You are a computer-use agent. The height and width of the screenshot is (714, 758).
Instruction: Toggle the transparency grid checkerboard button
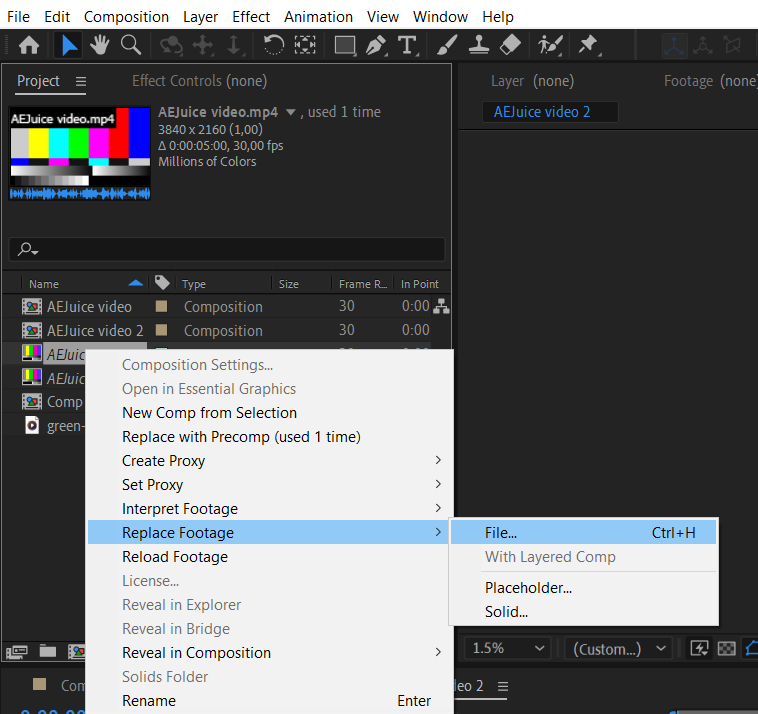point(726,648)
